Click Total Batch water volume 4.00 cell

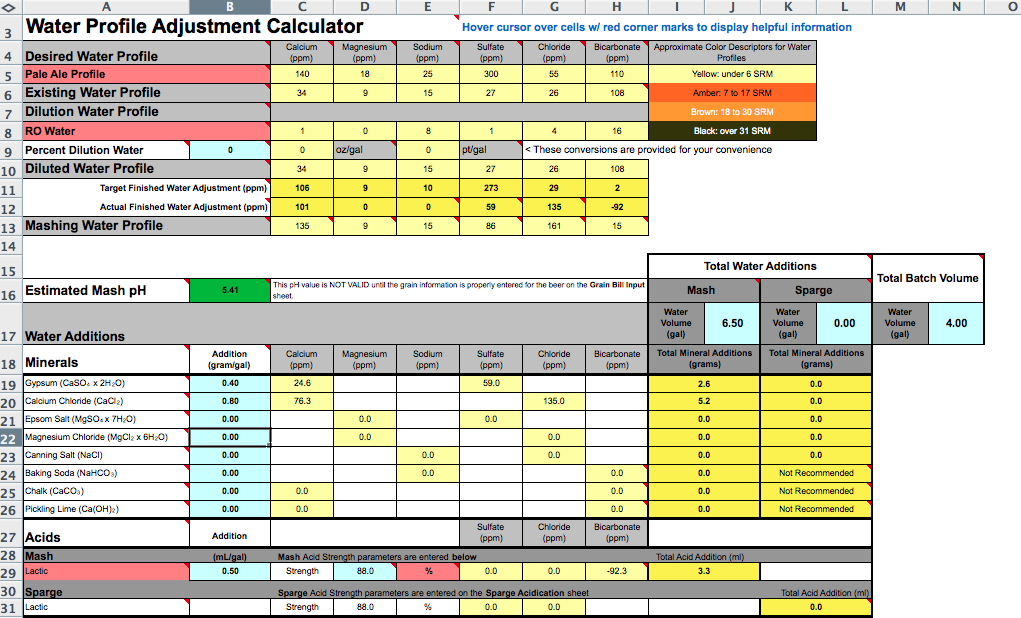click(956, 323)
